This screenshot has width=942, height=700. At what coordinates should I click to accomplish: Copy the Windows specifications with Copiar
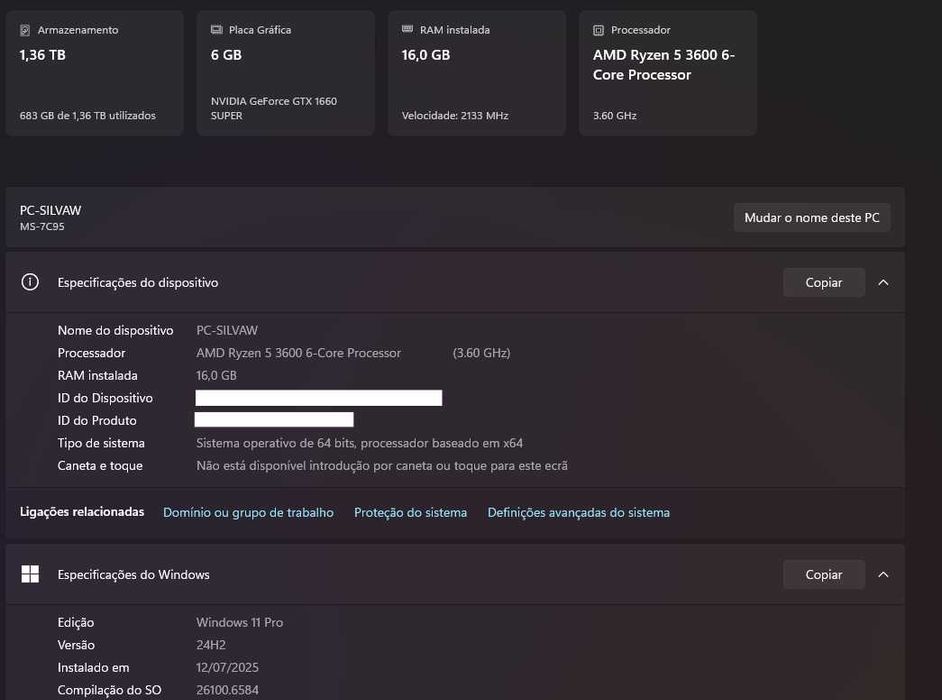pos(824,574)
